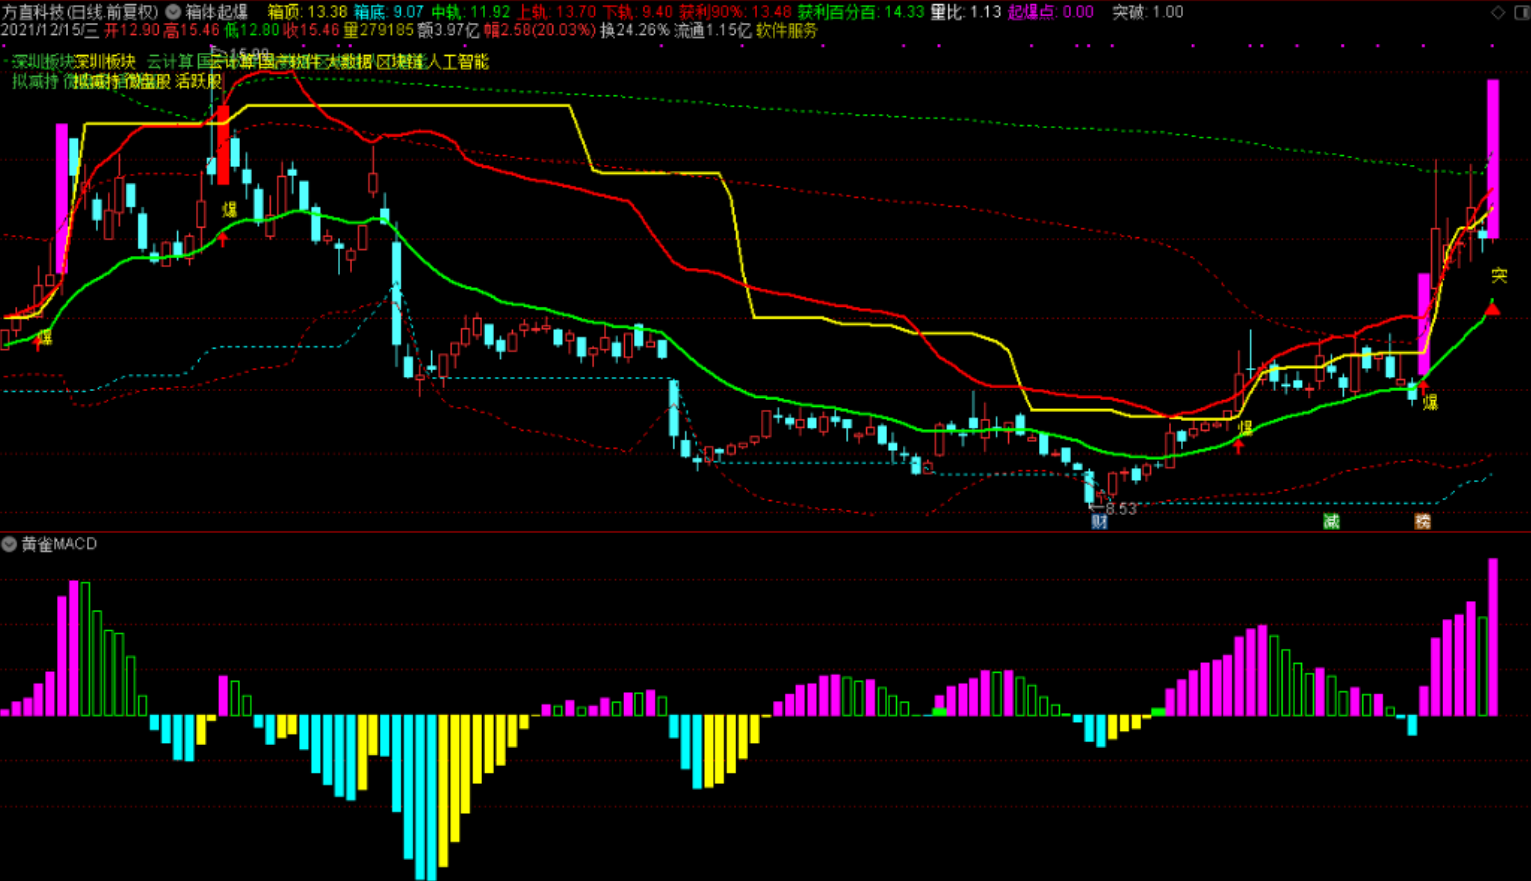Click the yellow 突 breakout signal label
The height and width of the screenshot is (881, 1531).
click(1499, 275)
